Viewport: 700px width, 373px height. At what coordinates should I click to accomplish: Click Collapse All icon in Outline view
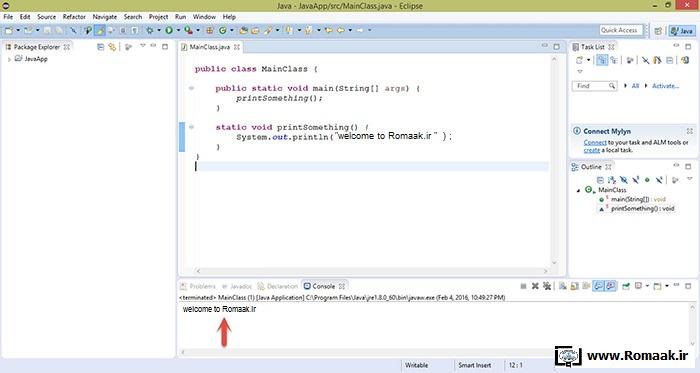(600, 180)
